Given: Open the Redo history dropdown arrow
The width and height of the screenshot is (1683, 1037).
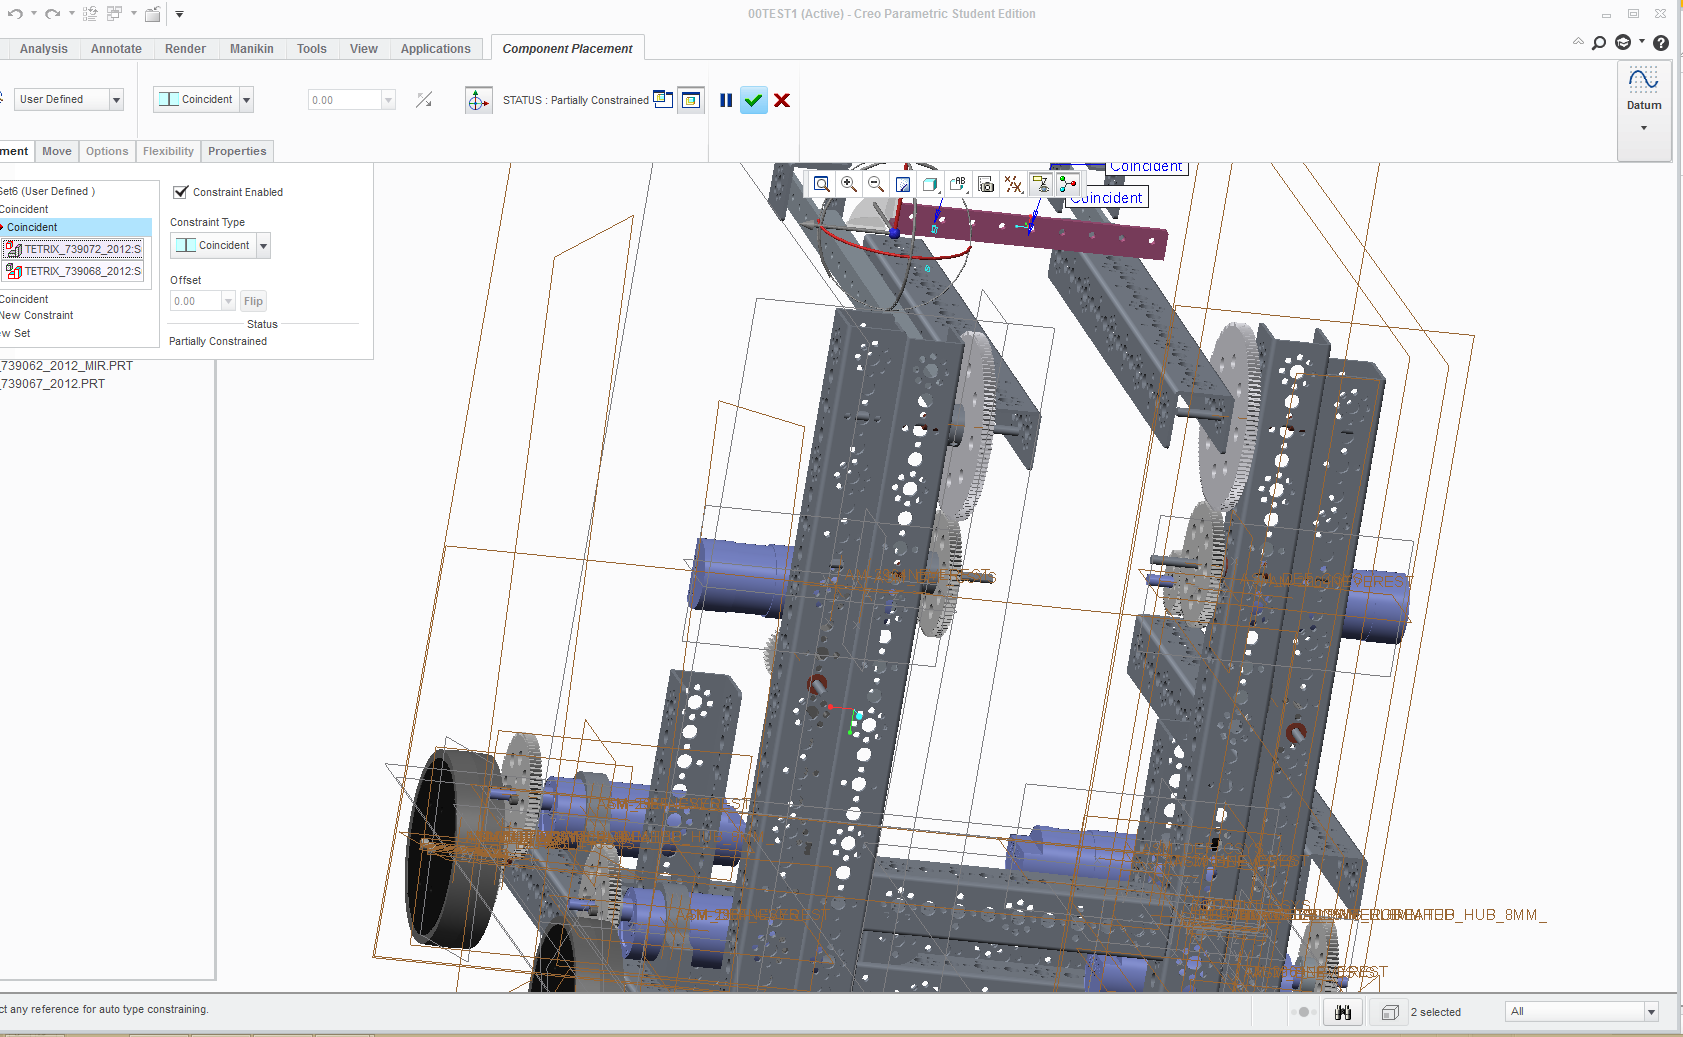Looking at the screenshot, I should click(72, 14).
